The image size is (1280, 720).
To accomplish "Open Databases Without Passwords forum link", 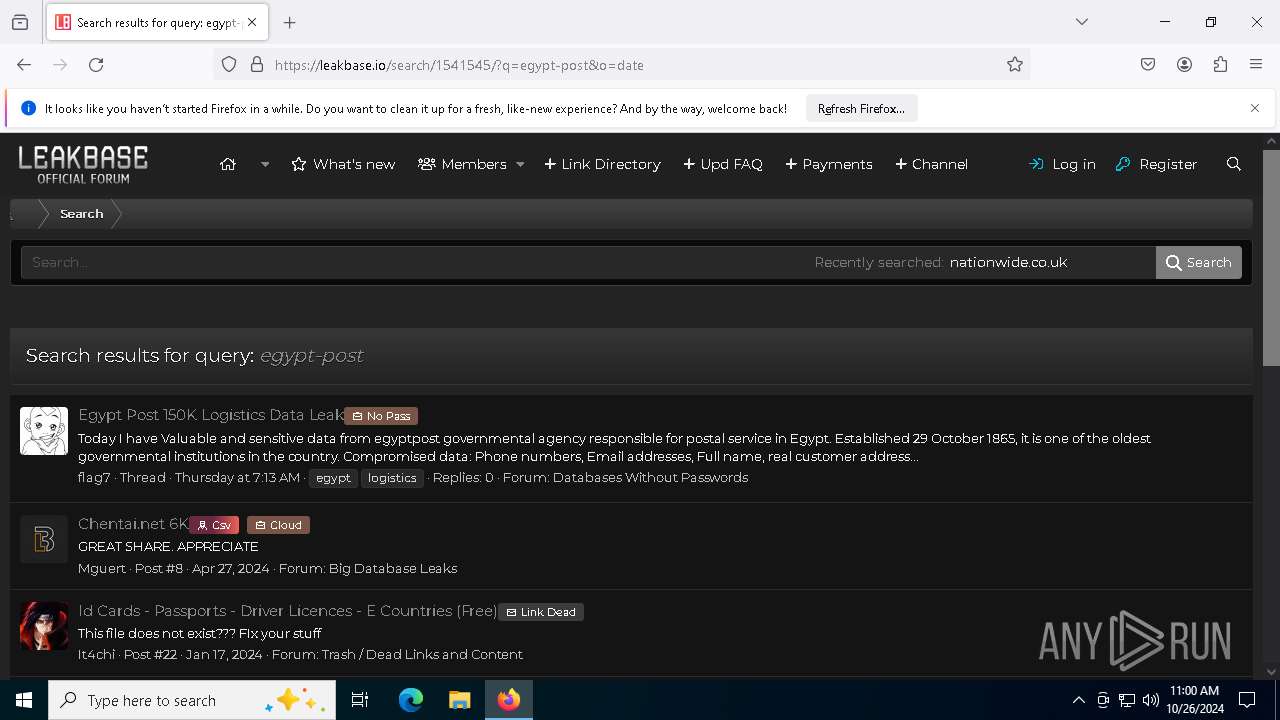I will (x=650, y=478).
